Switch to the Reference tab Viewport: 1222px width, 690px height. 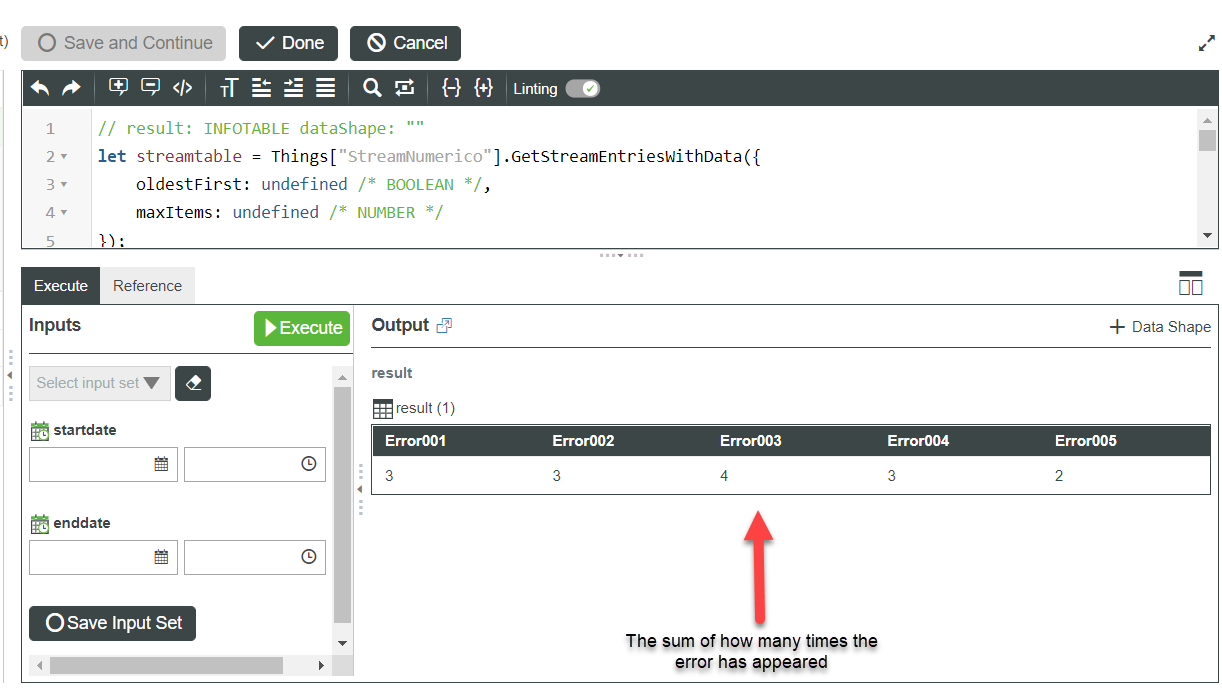[147, 286]
